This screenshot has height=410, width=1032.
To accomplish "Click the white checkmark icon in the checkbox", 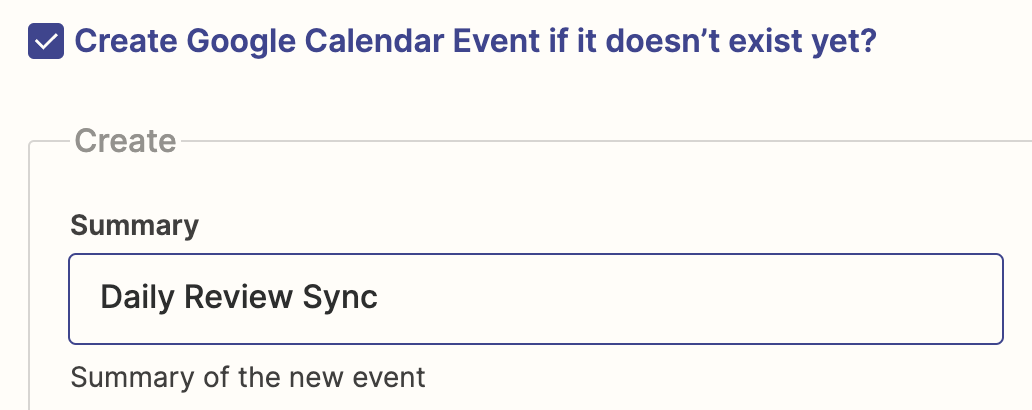I will pyautogui.click(x=46, y=42).
